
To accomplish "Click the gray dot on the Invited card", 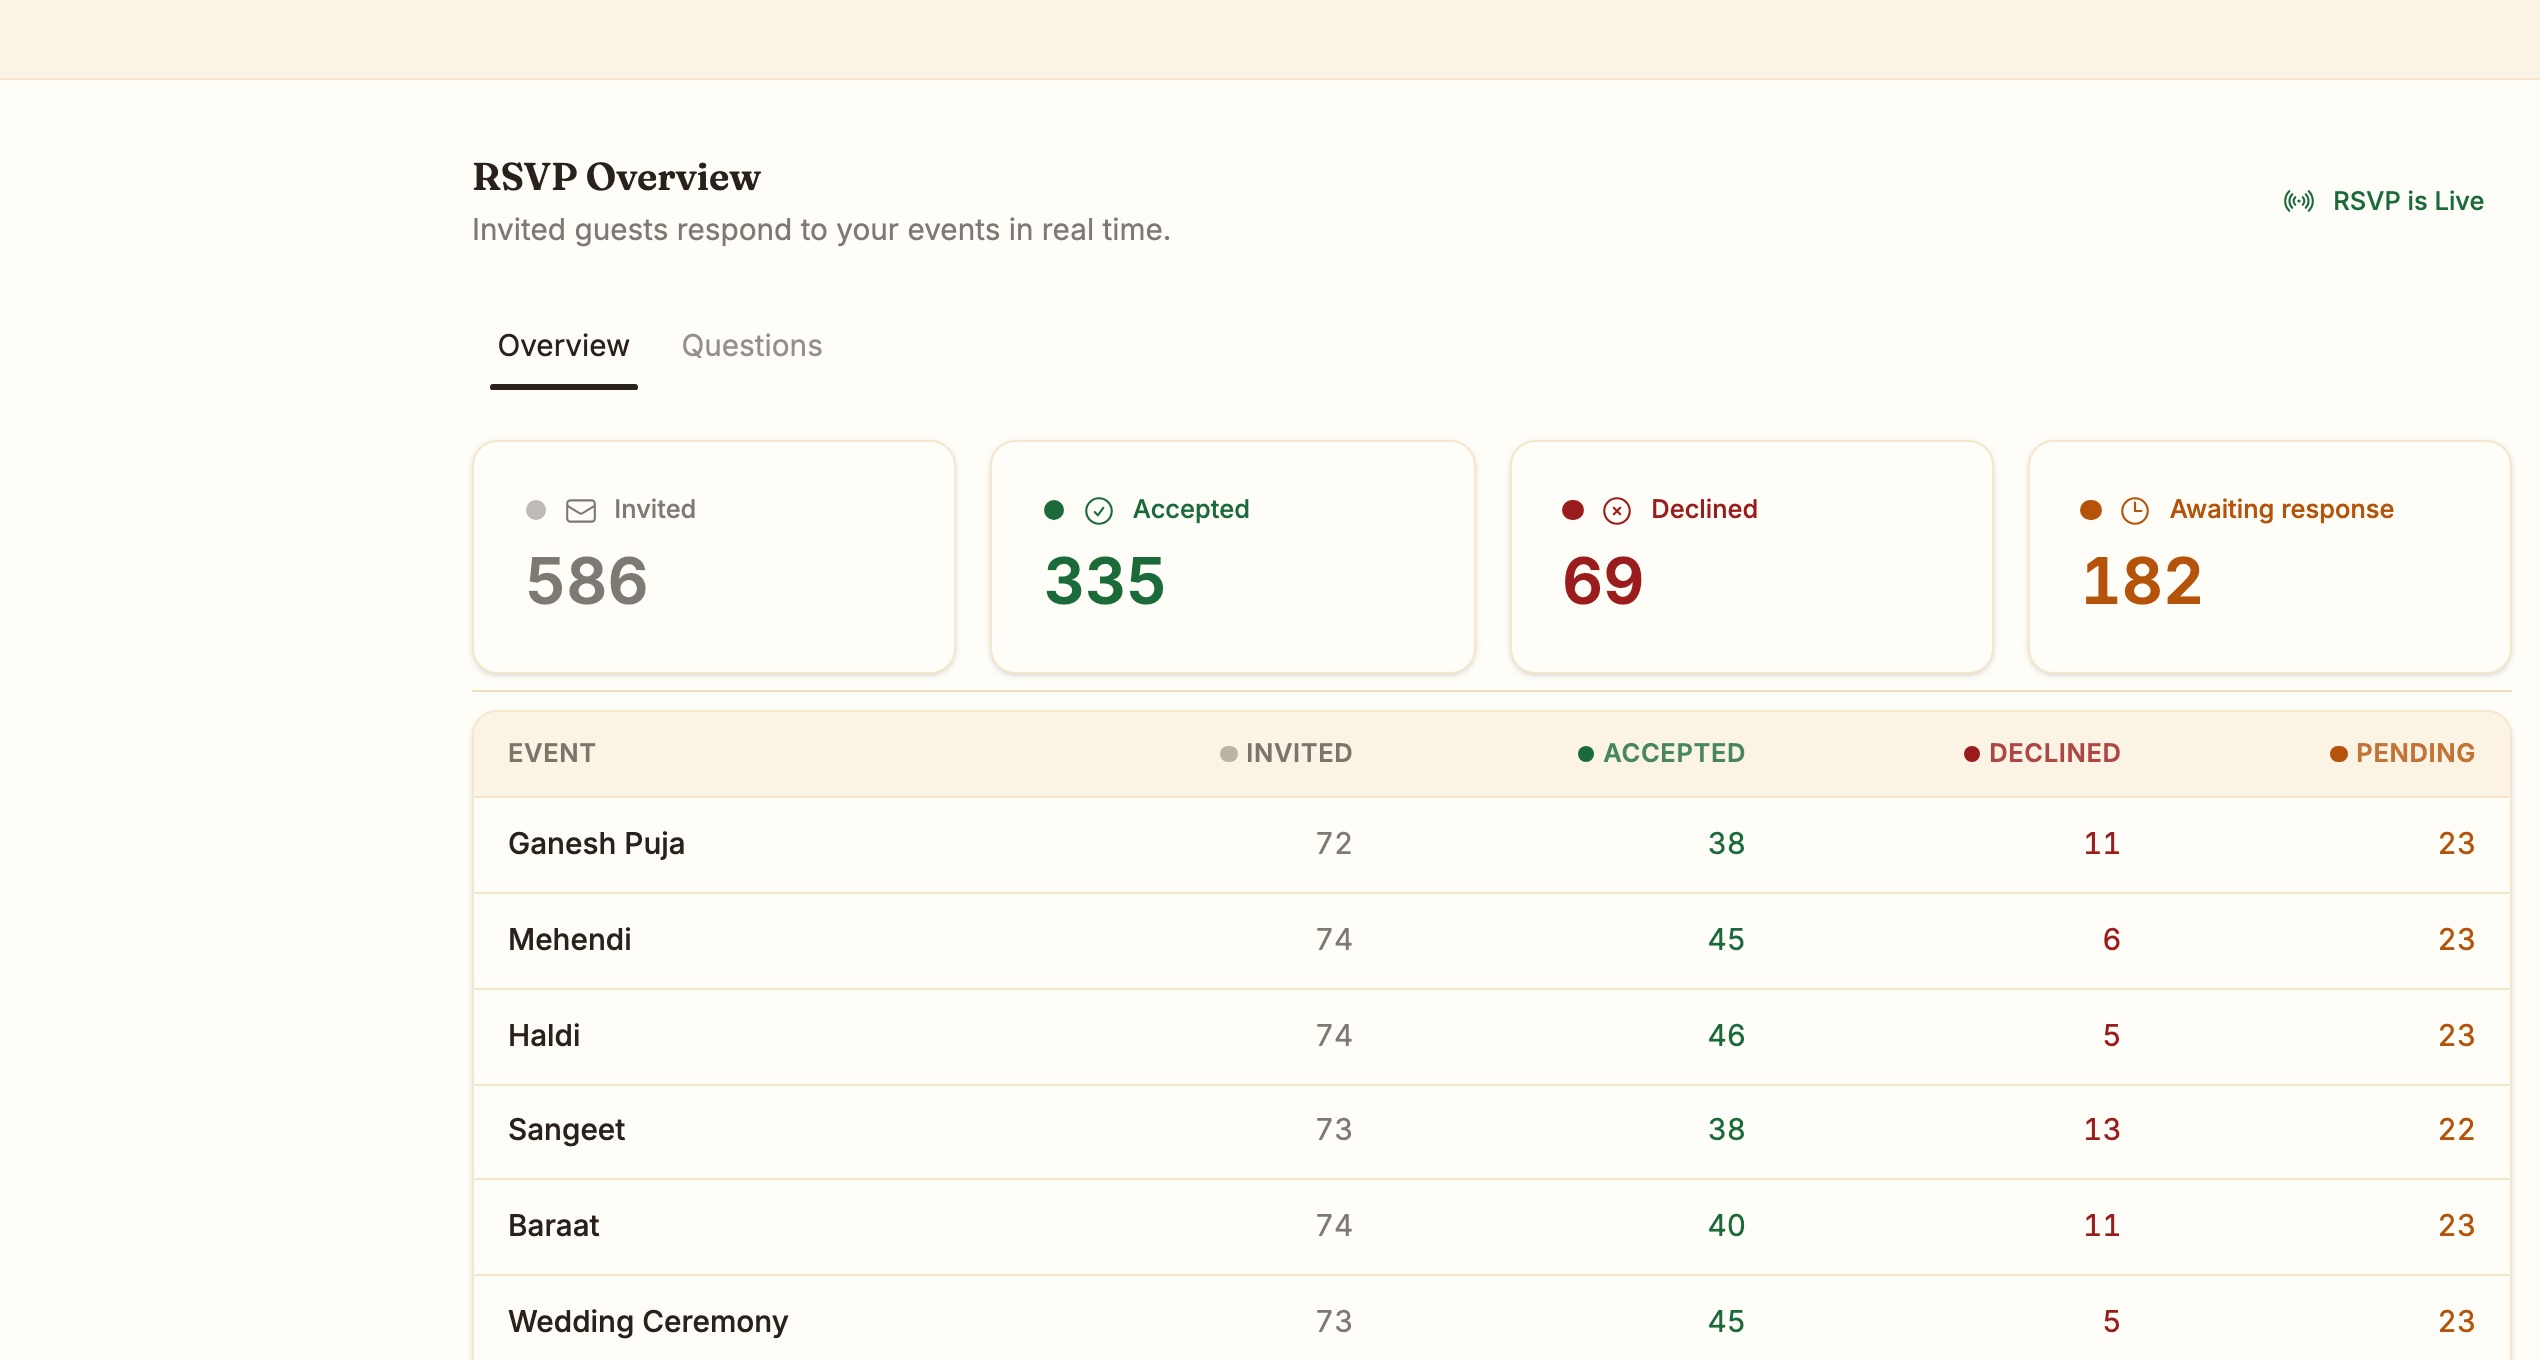I will coord(536,510).
